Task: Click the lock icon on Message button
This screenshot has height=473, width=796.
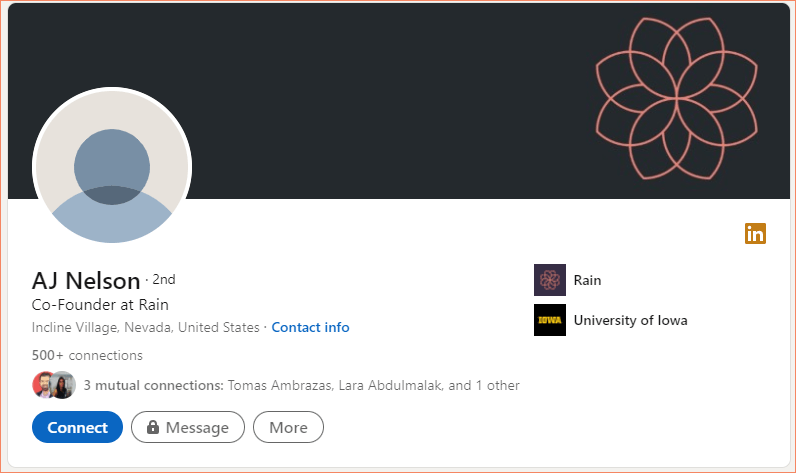Action: pyautogui.click(x=153, y=427)
